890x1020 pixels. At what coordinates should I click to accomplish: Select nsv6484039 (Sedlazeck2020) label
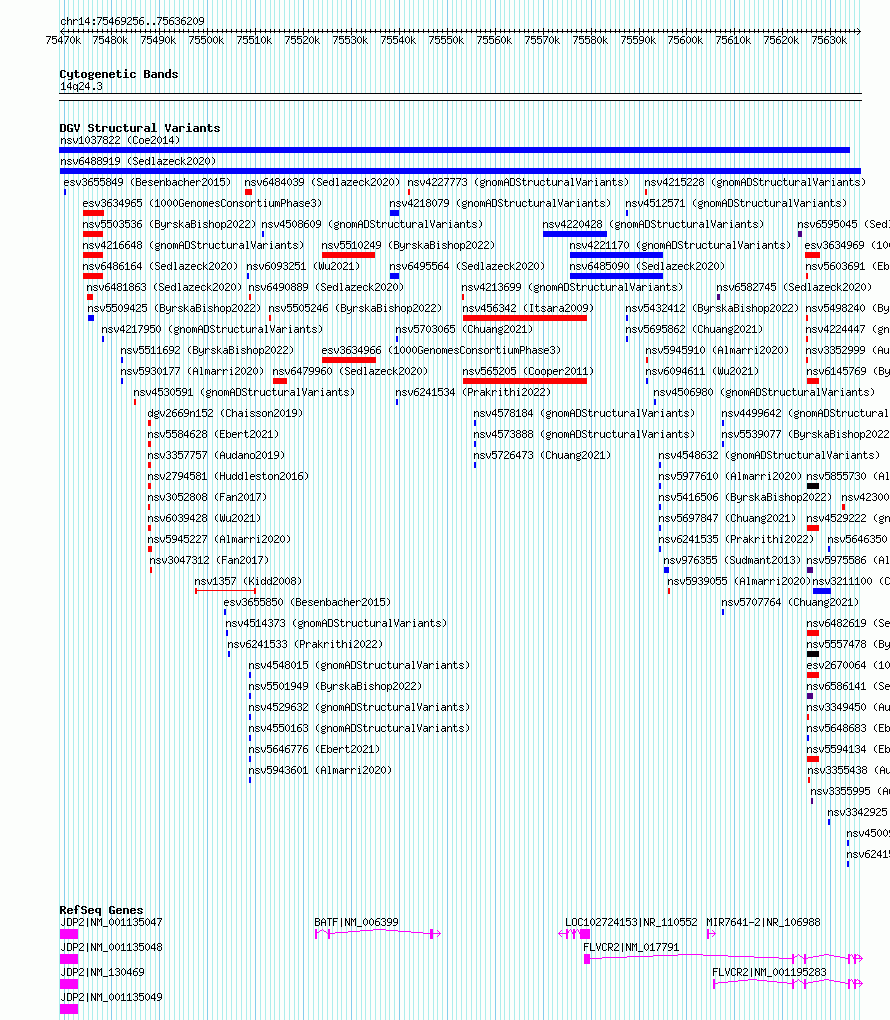(323, 182)
